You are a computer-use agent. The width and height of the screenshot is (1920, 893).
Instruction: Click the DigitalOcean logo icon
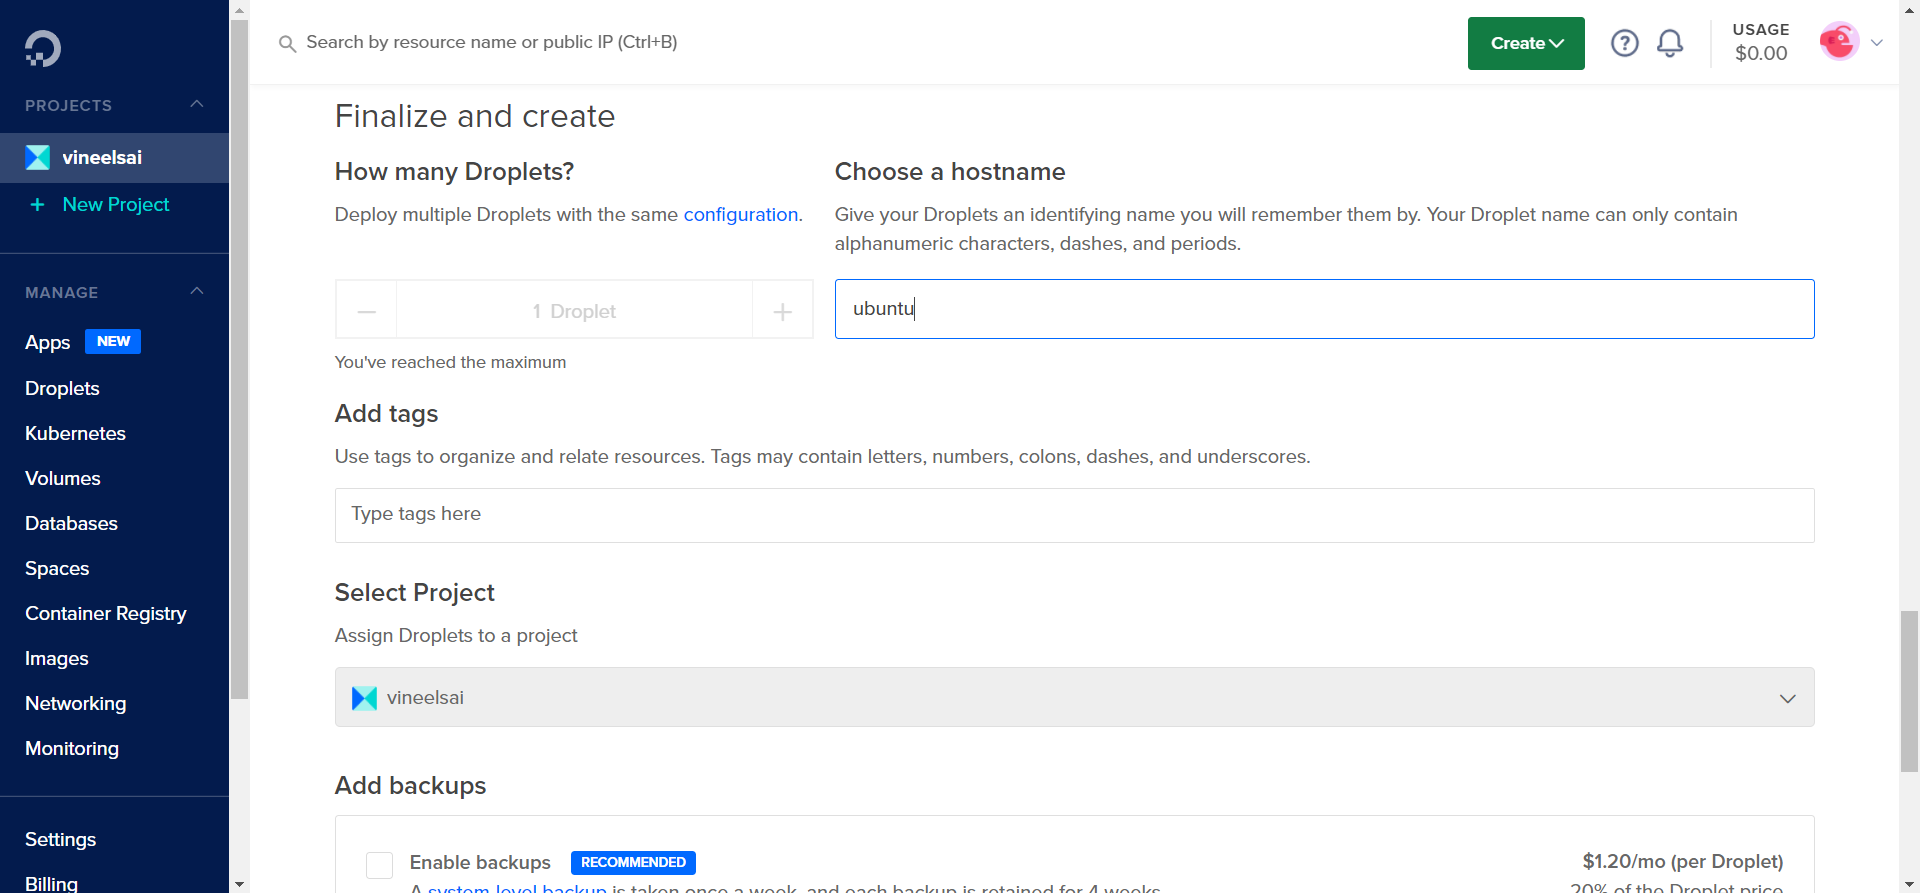coord(43,48)
